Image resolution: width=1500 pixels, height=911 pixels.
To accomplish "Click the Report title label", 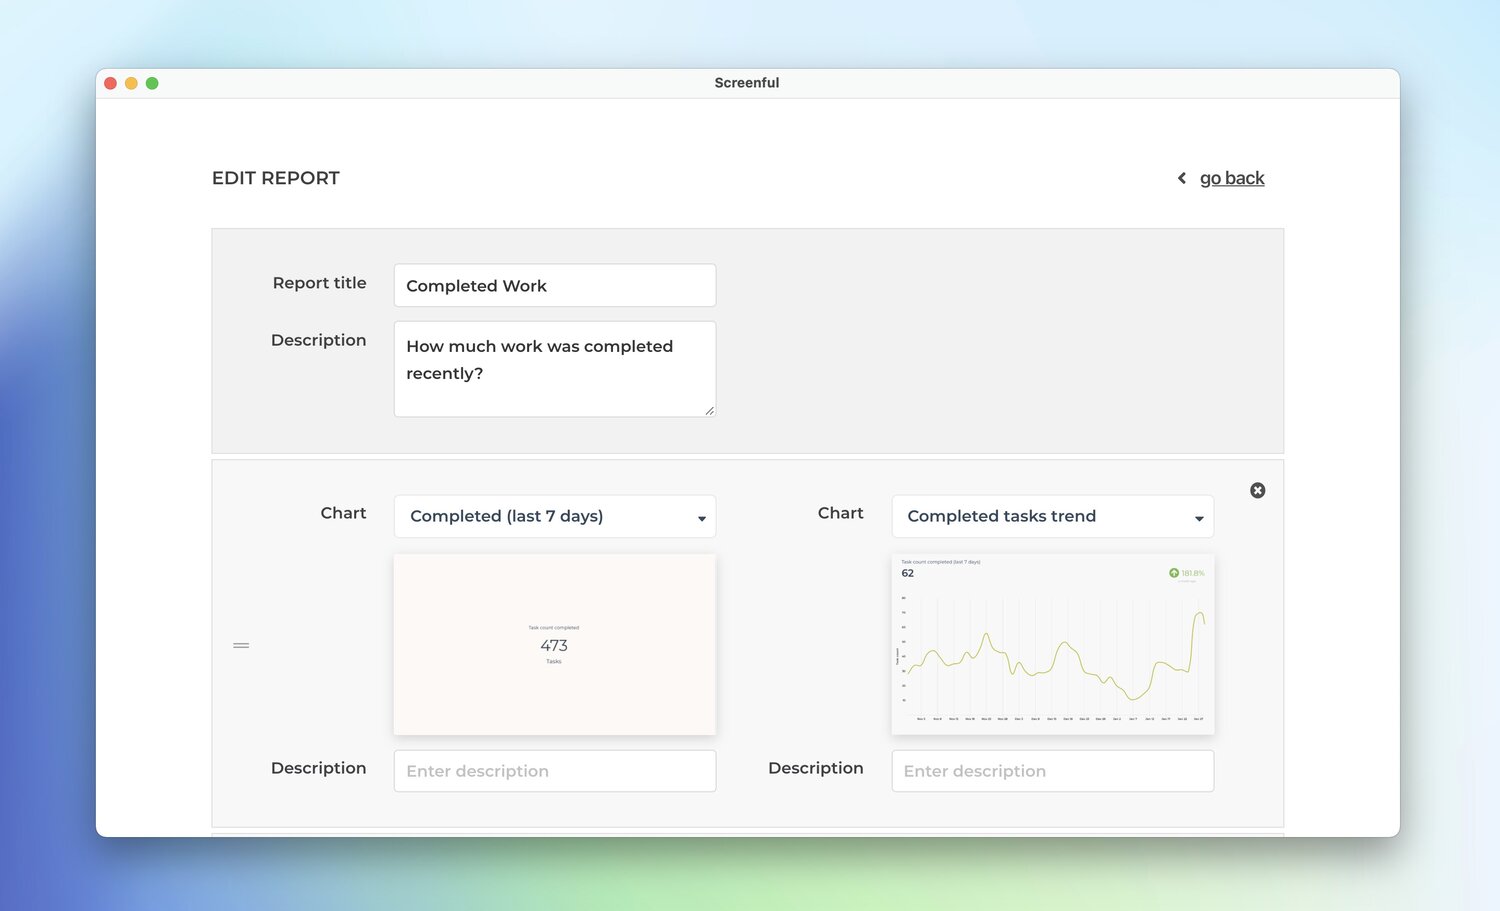I will coord(320,283).
